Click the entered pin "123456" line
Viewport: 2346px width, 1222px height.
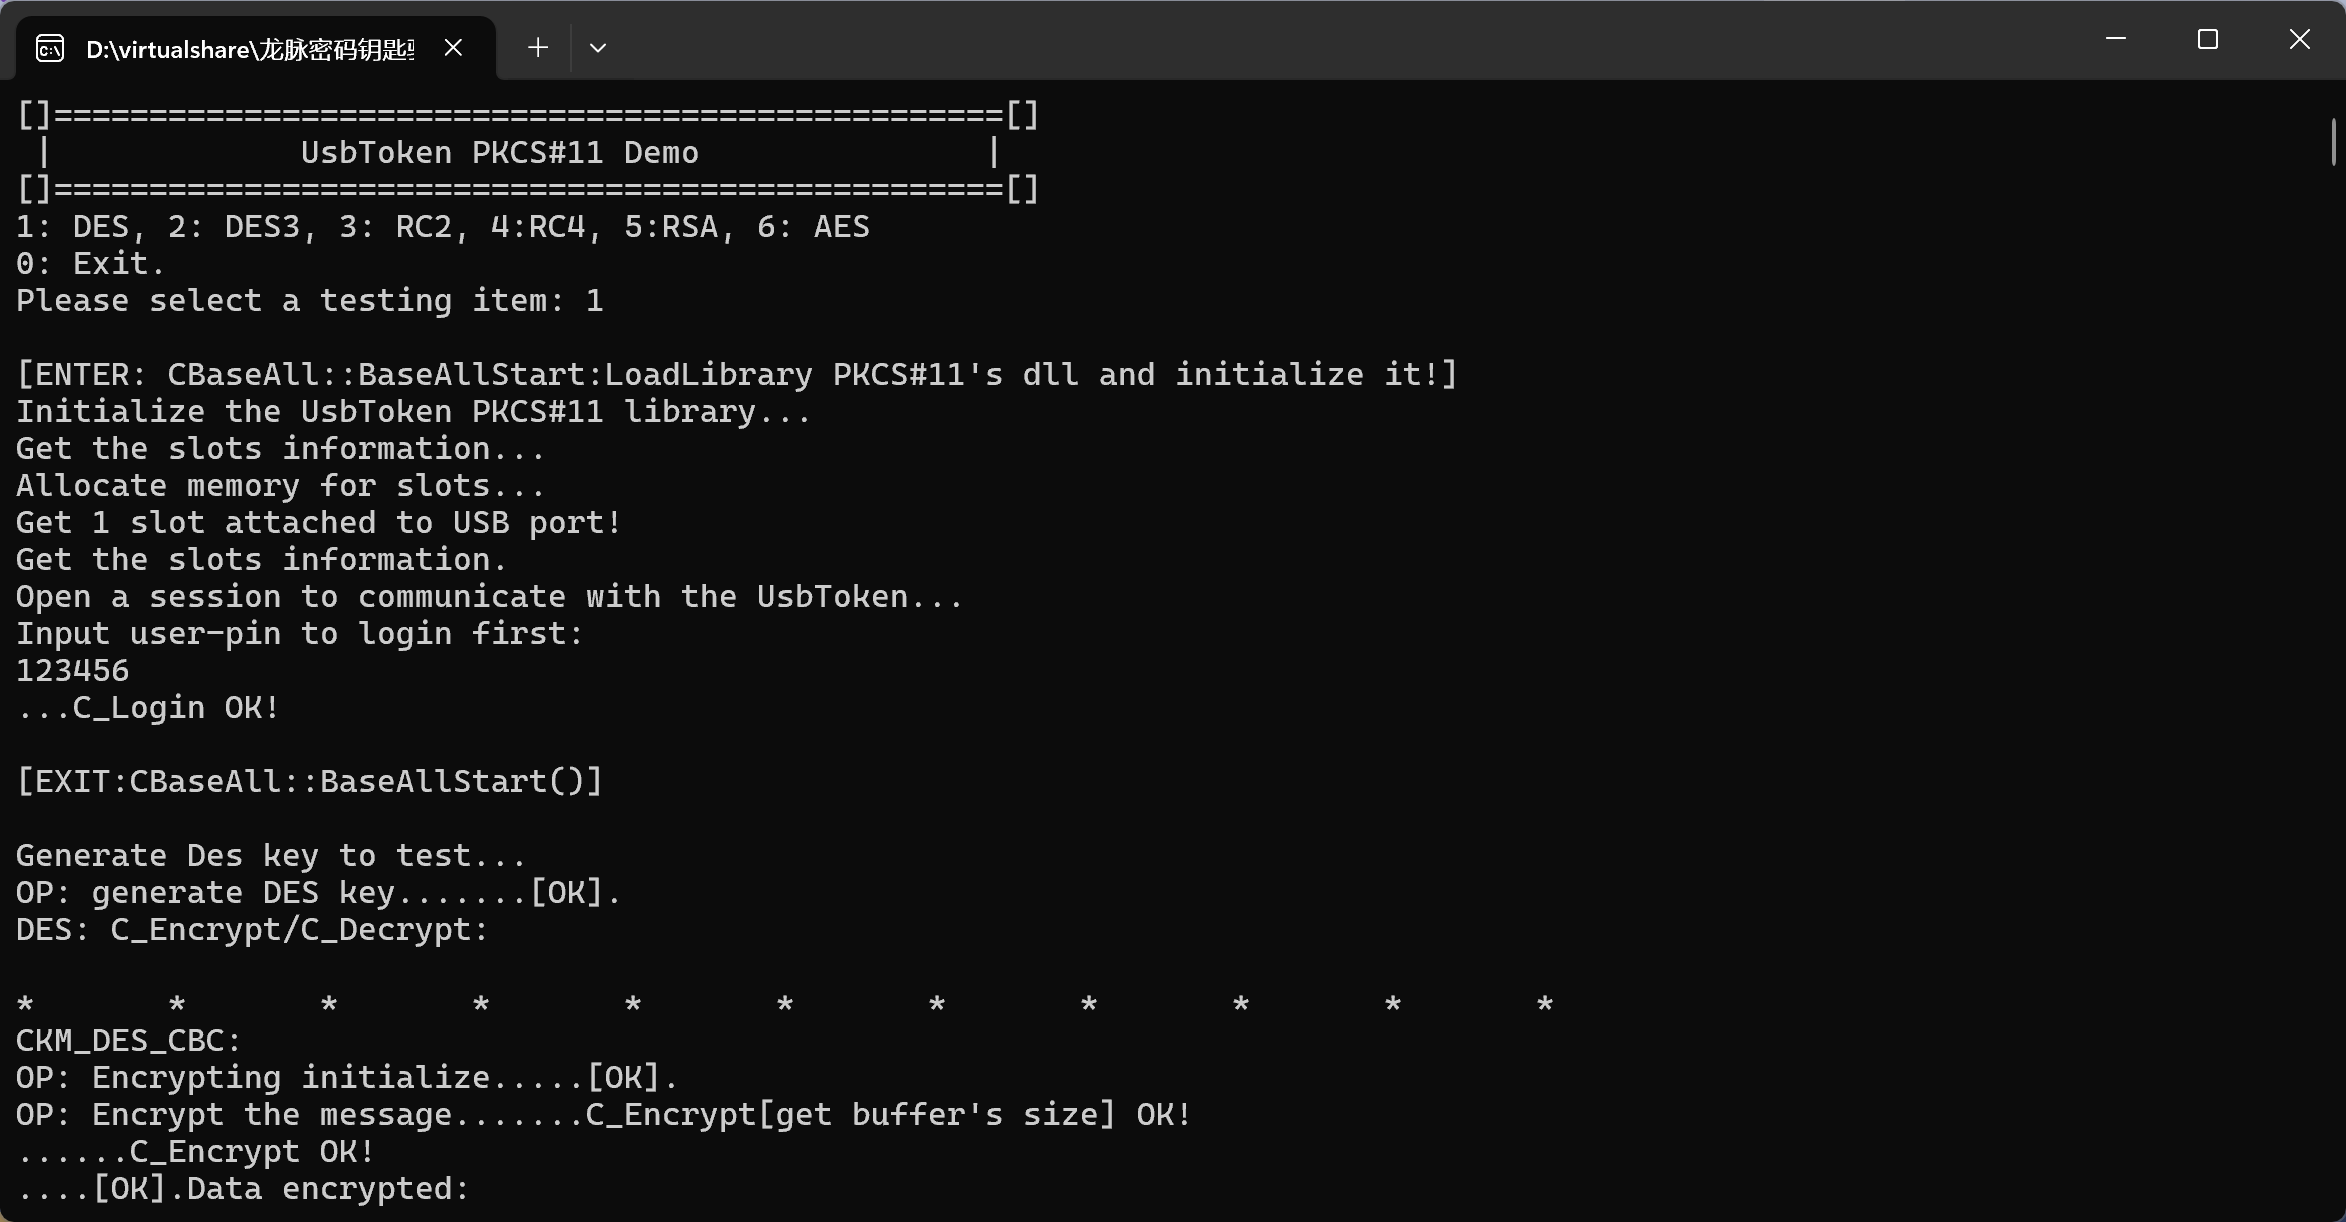[73, 671]
